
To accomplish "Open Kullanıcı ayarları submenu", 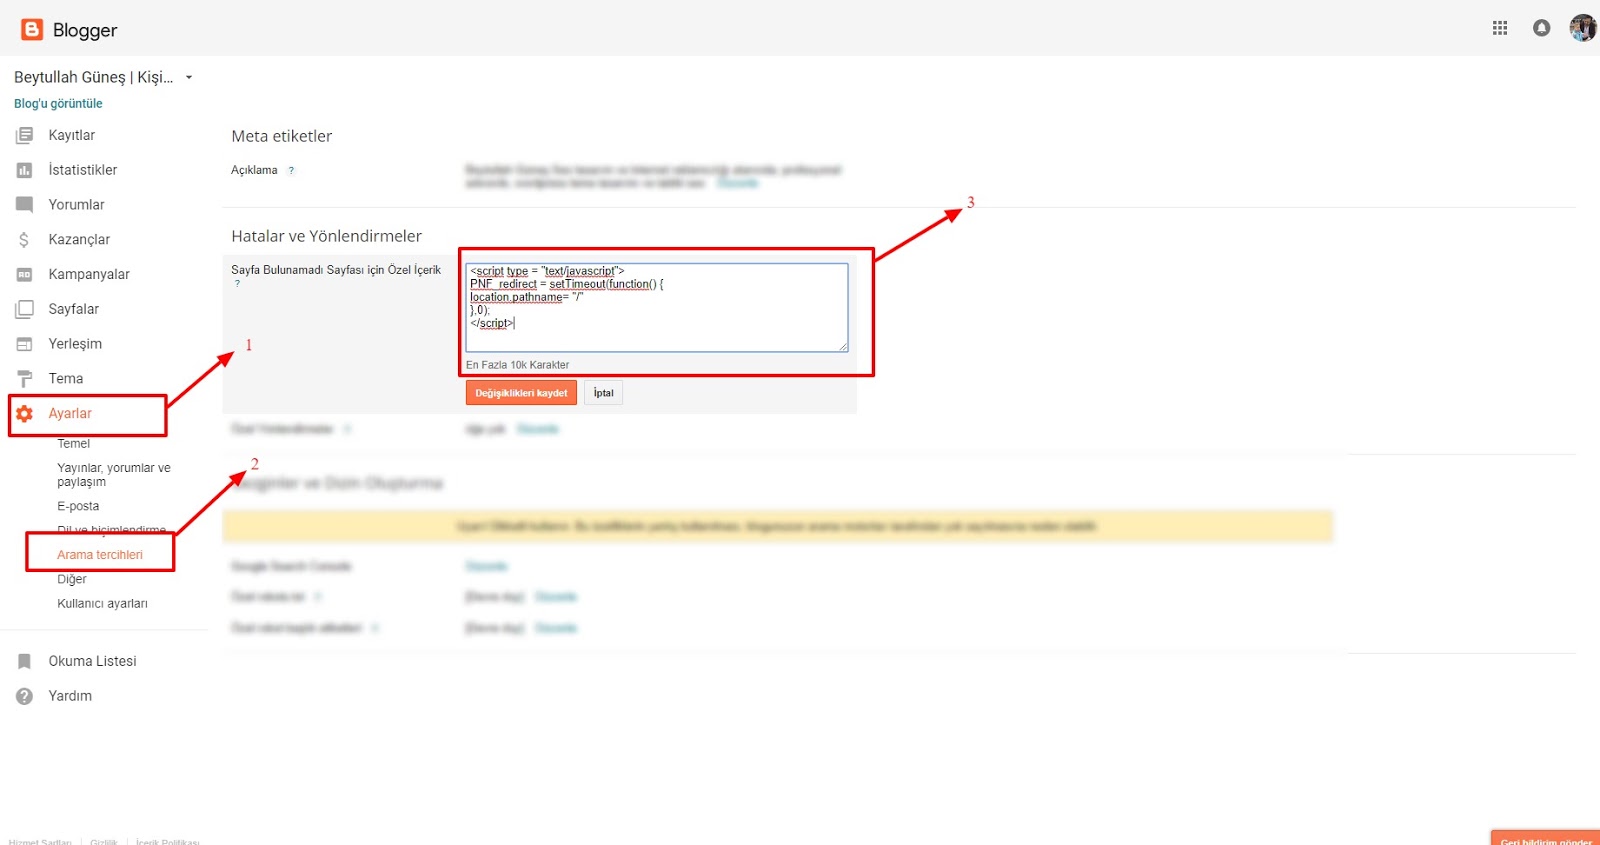I will [102, 604].
